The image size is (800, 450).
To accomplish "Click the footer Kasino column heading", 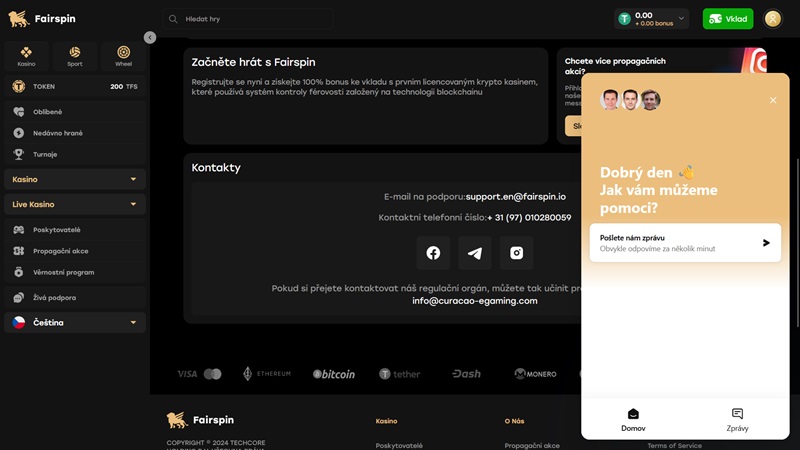I will click(x=386, y=421).
